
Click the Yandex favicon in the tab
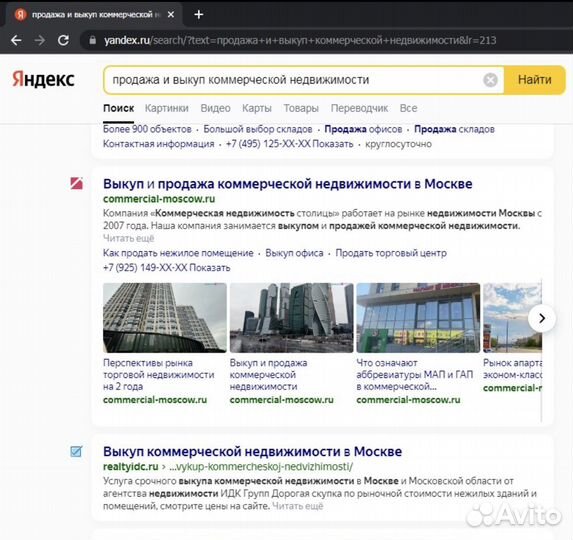click(20, 15)
